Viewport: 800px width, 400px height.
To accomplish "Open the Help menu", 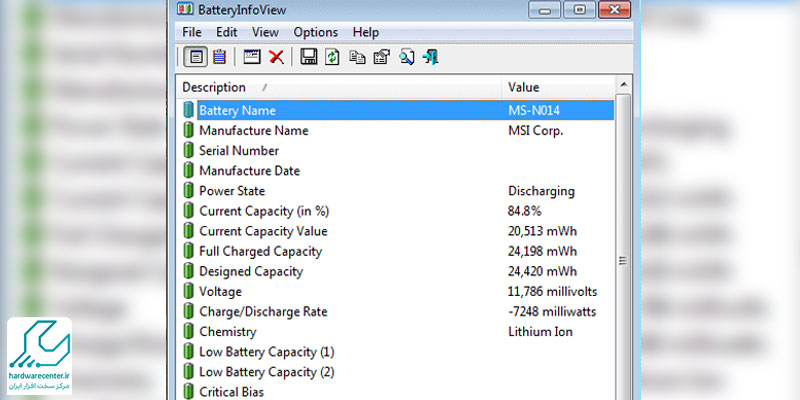I will click(x=365, y=32).
